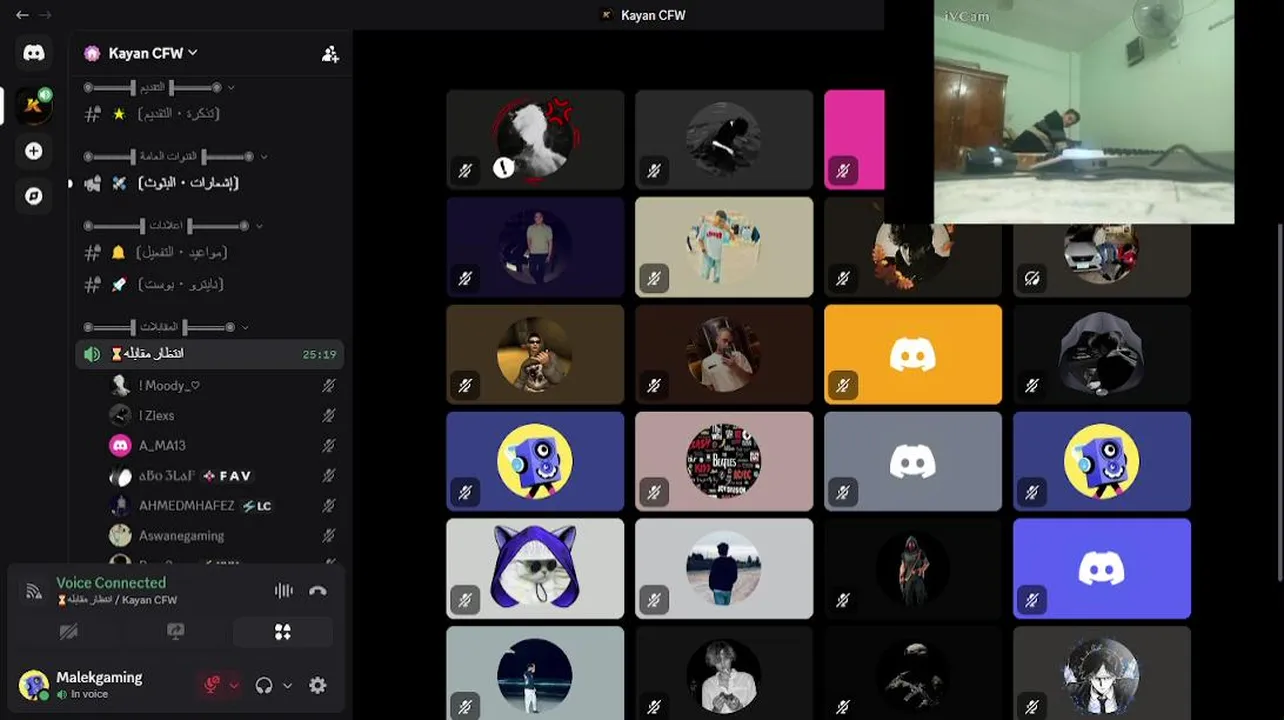Select aBo 3LaF in voice list
1284x720 pixels.
(x=222, y=475)
